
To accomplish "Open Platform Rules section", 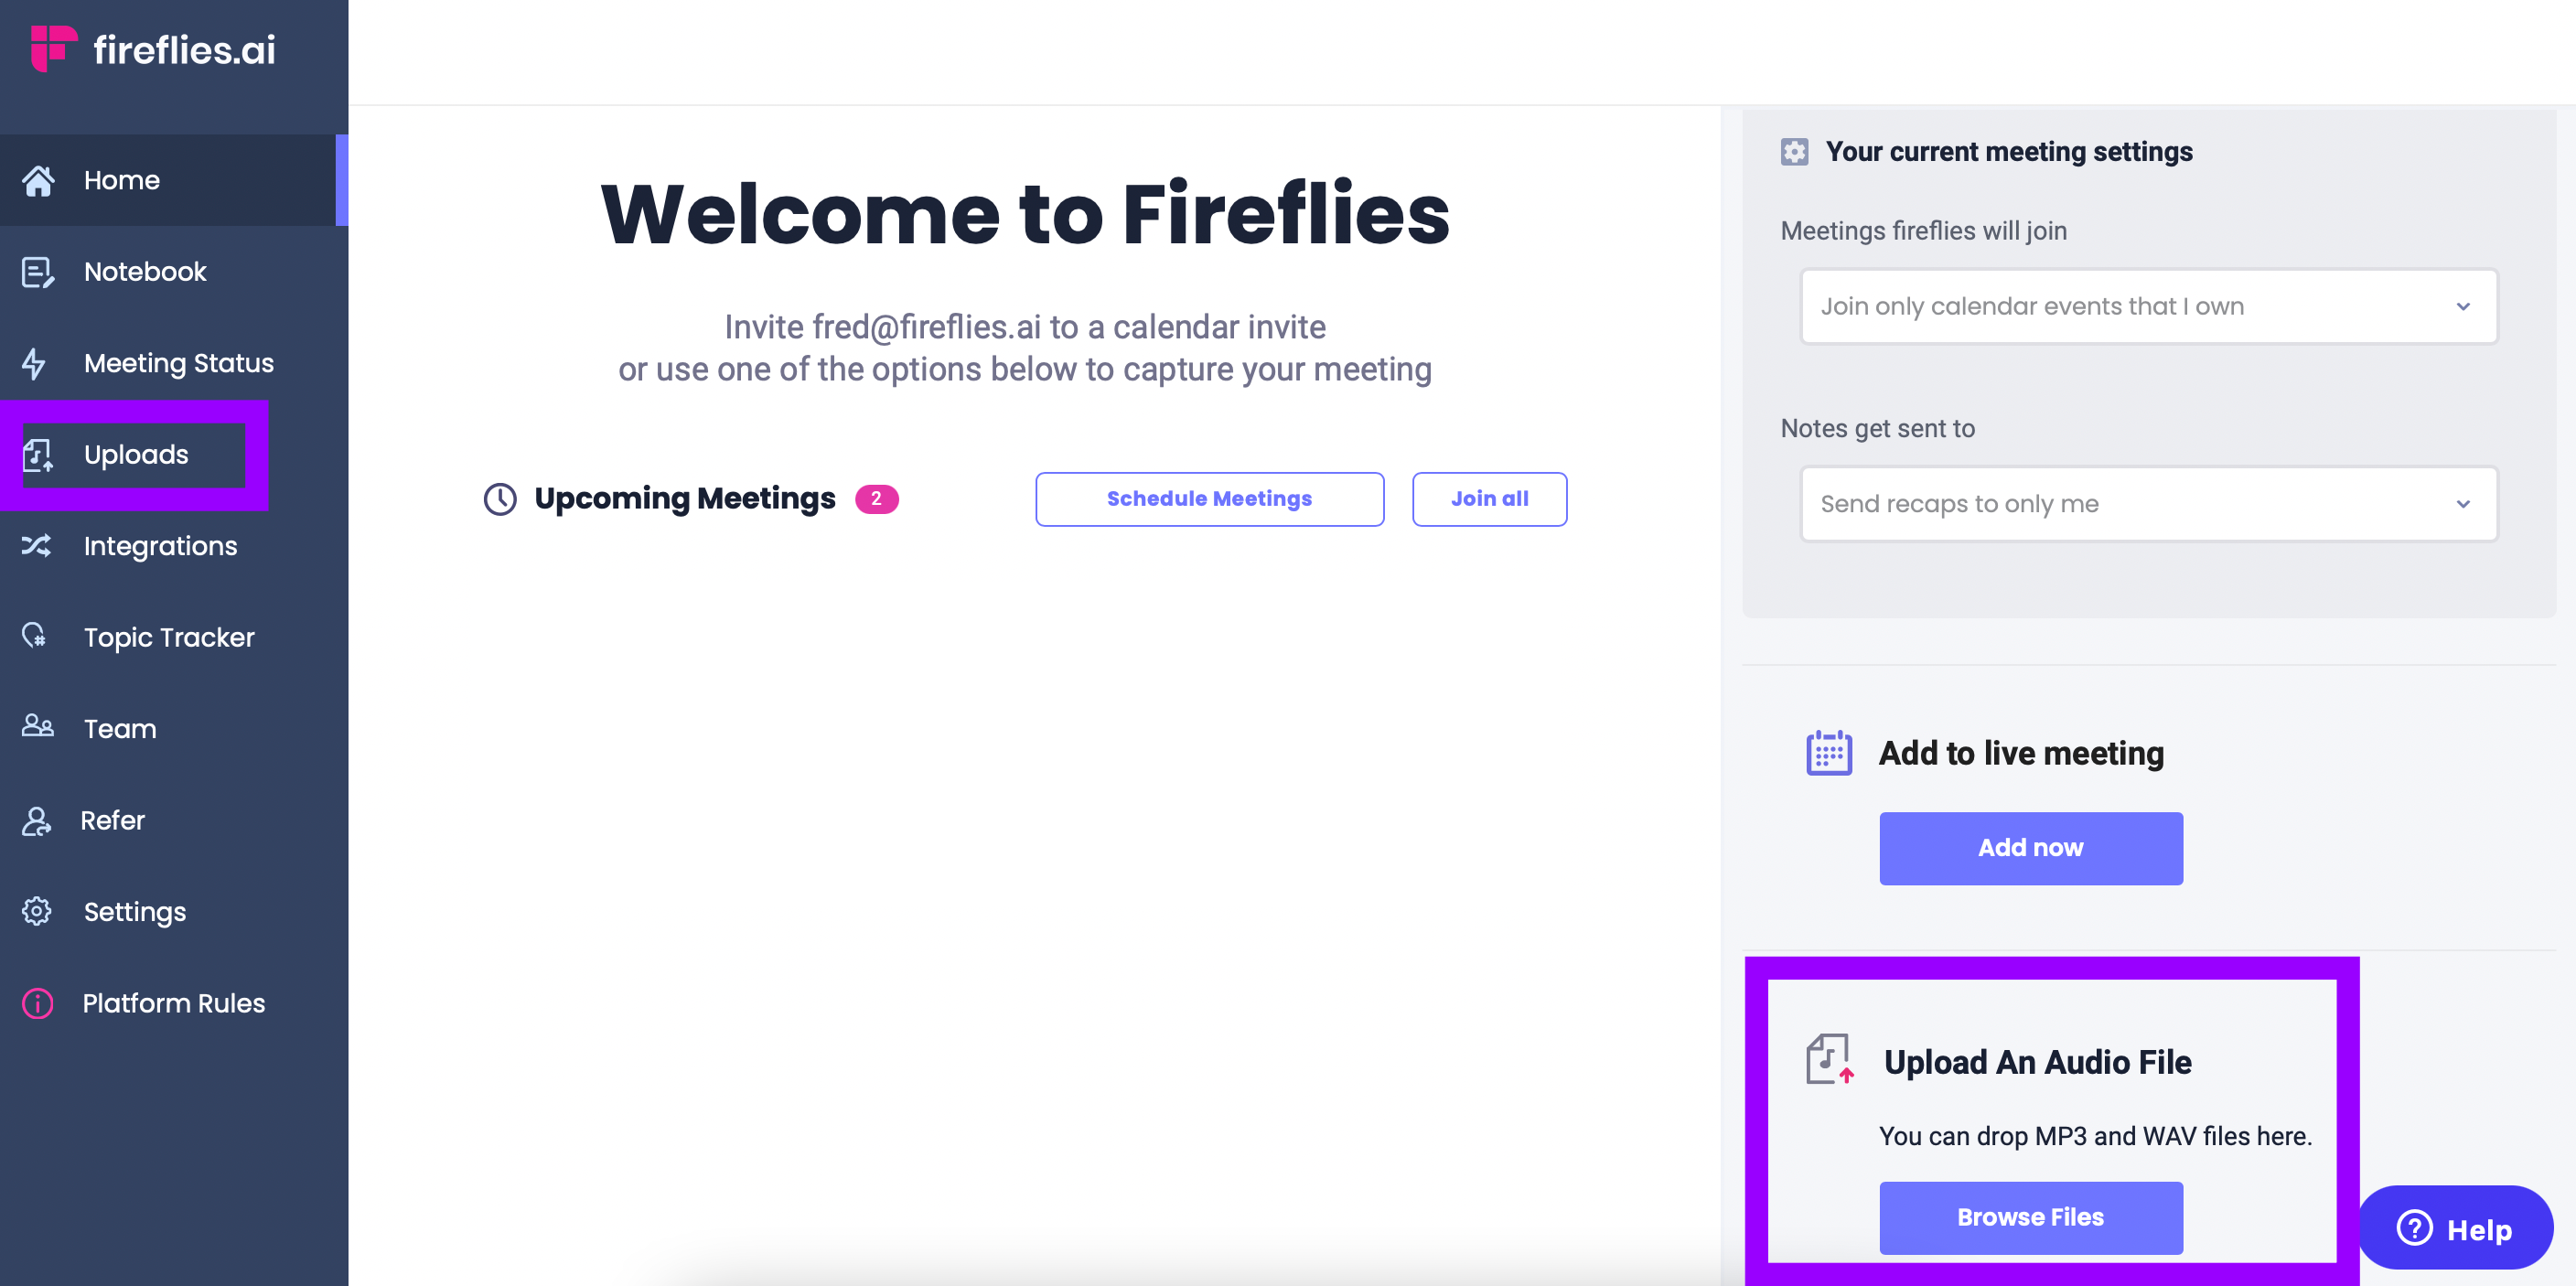I will click(x=173, y=1002).
